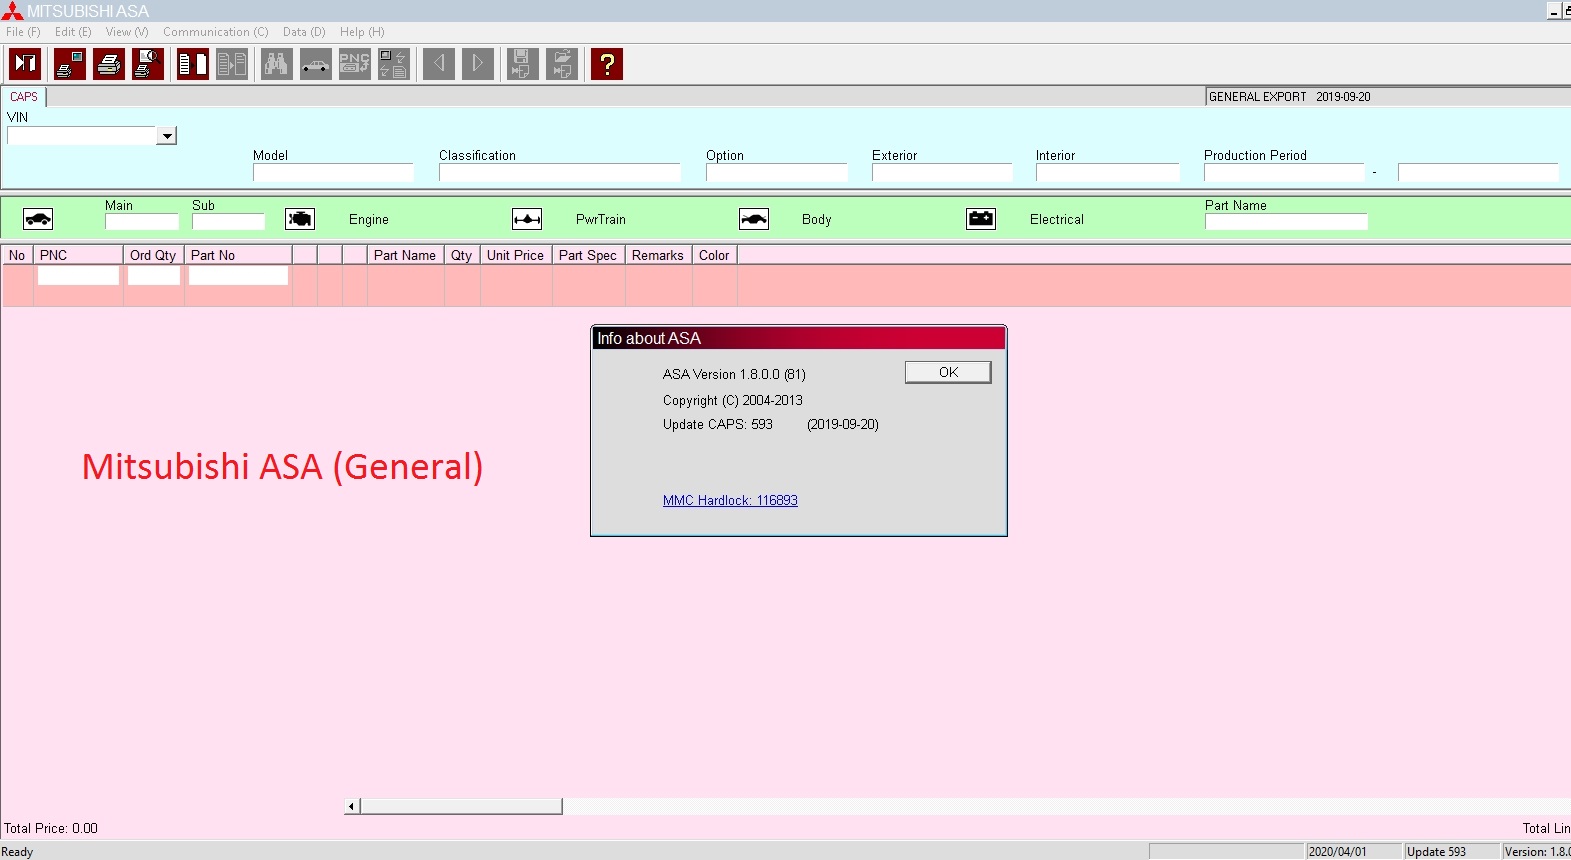This screenshot has width=1571, height=860.
Task: Click the PNC column header
Action: coord(78,255)
